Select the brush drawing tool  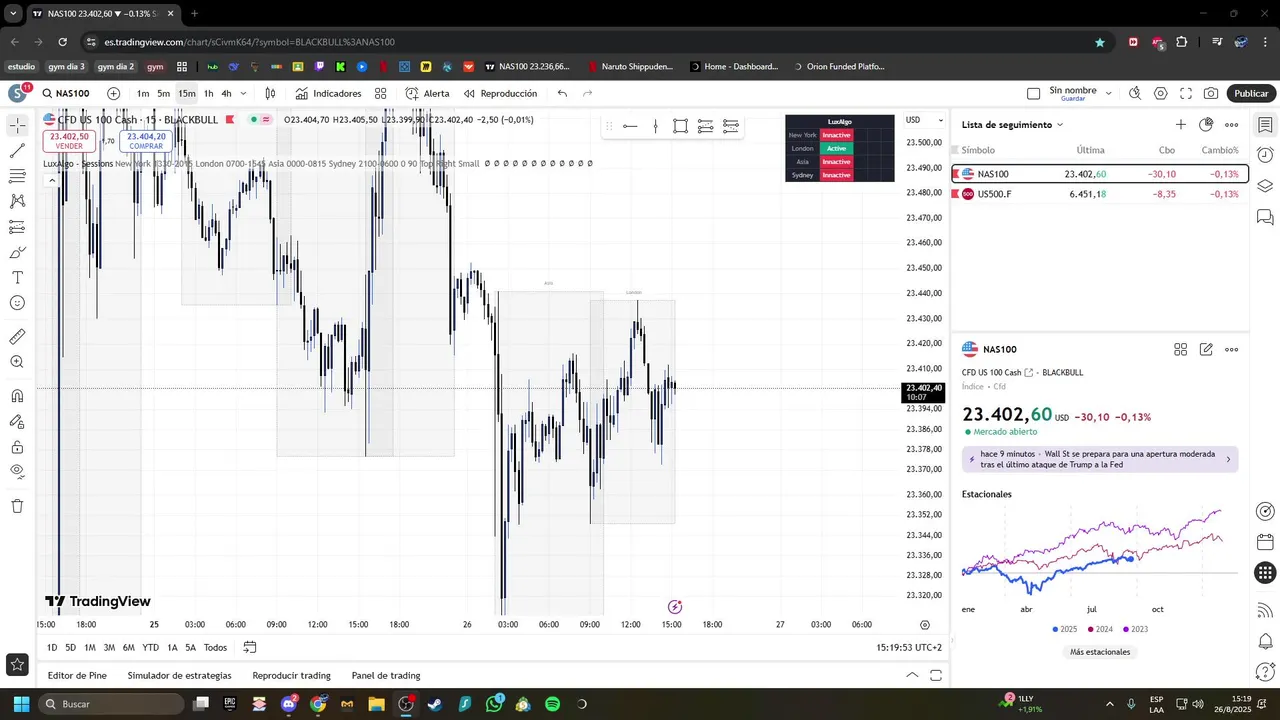pyautogui.click(x=17, y=252)
